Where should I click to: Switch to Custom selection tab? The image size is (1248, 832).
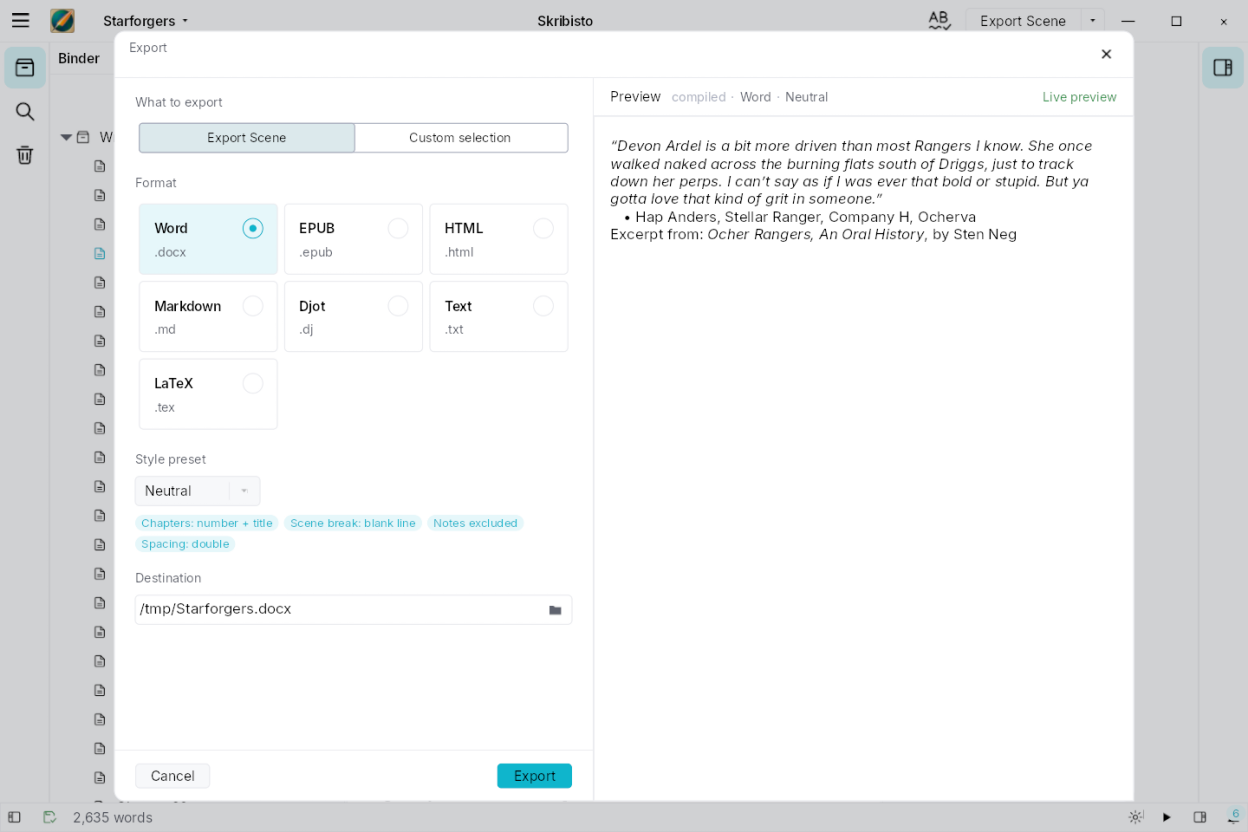pos(461,138)
